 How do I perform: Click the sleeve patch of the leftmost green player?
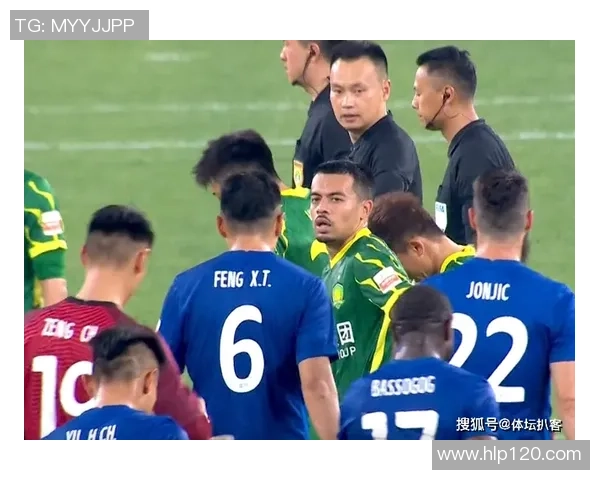(x=52, y=223)
